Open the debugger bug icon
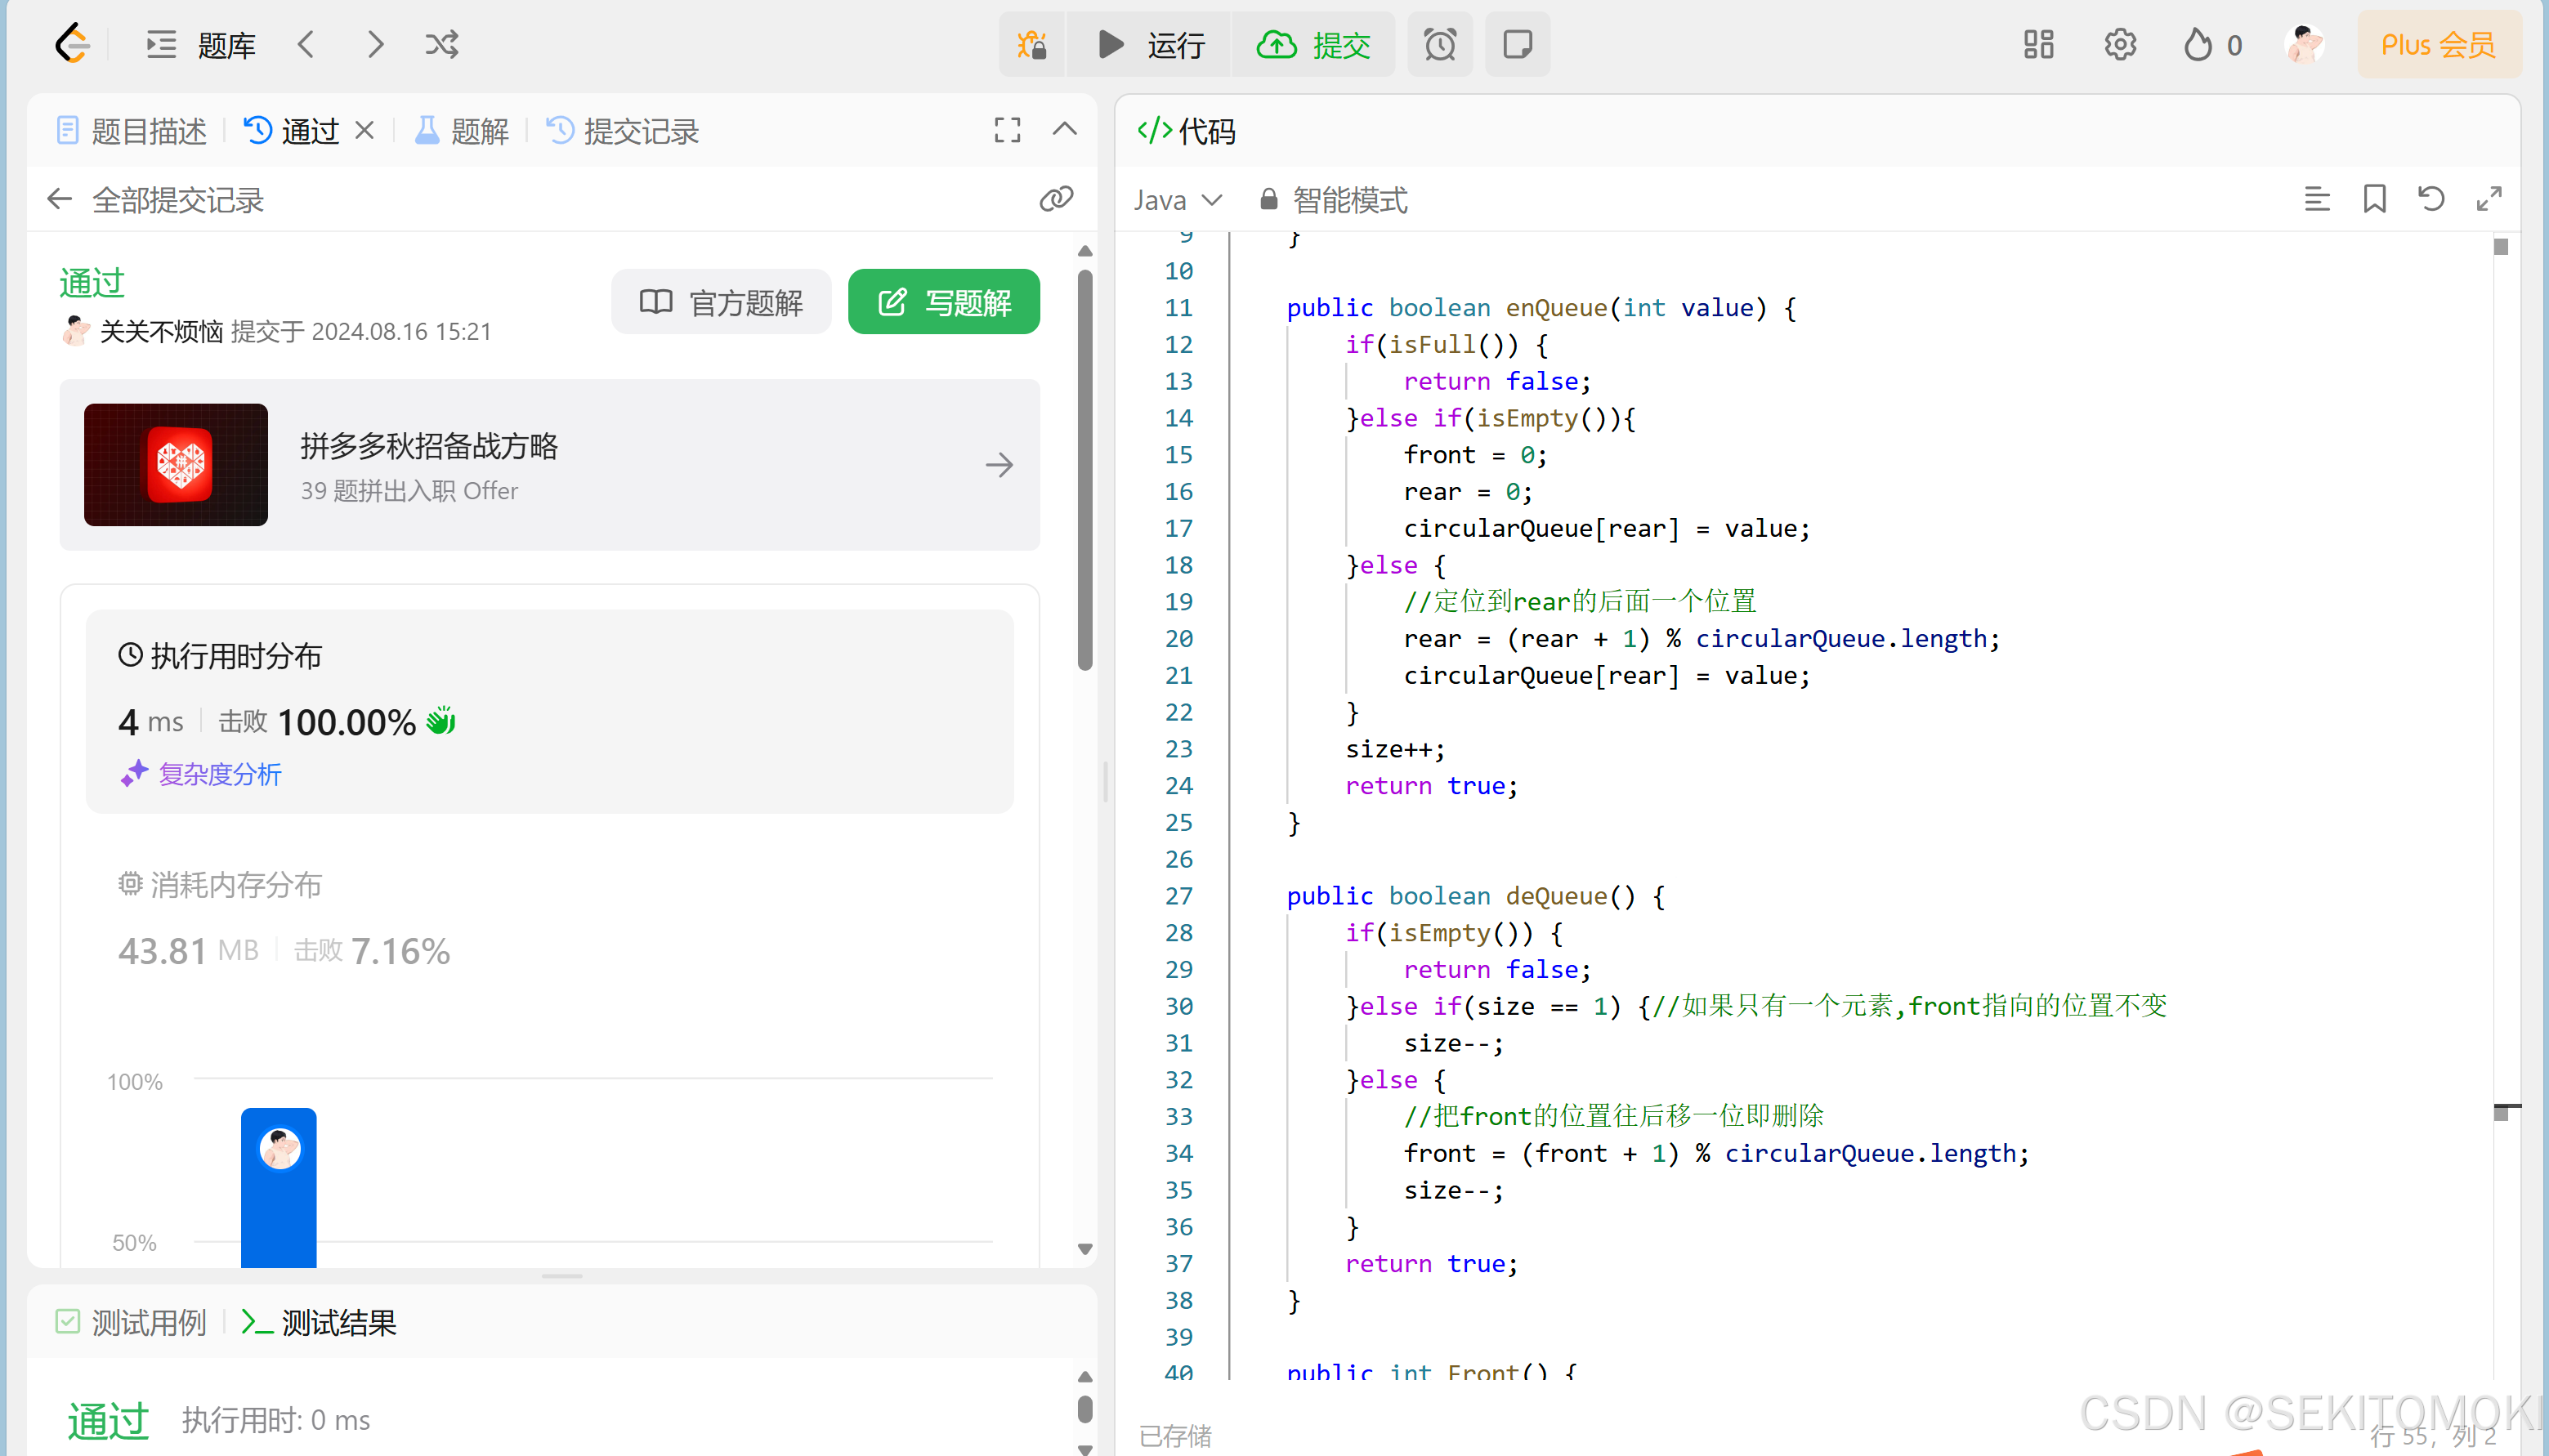 (x=1032, y=44)
